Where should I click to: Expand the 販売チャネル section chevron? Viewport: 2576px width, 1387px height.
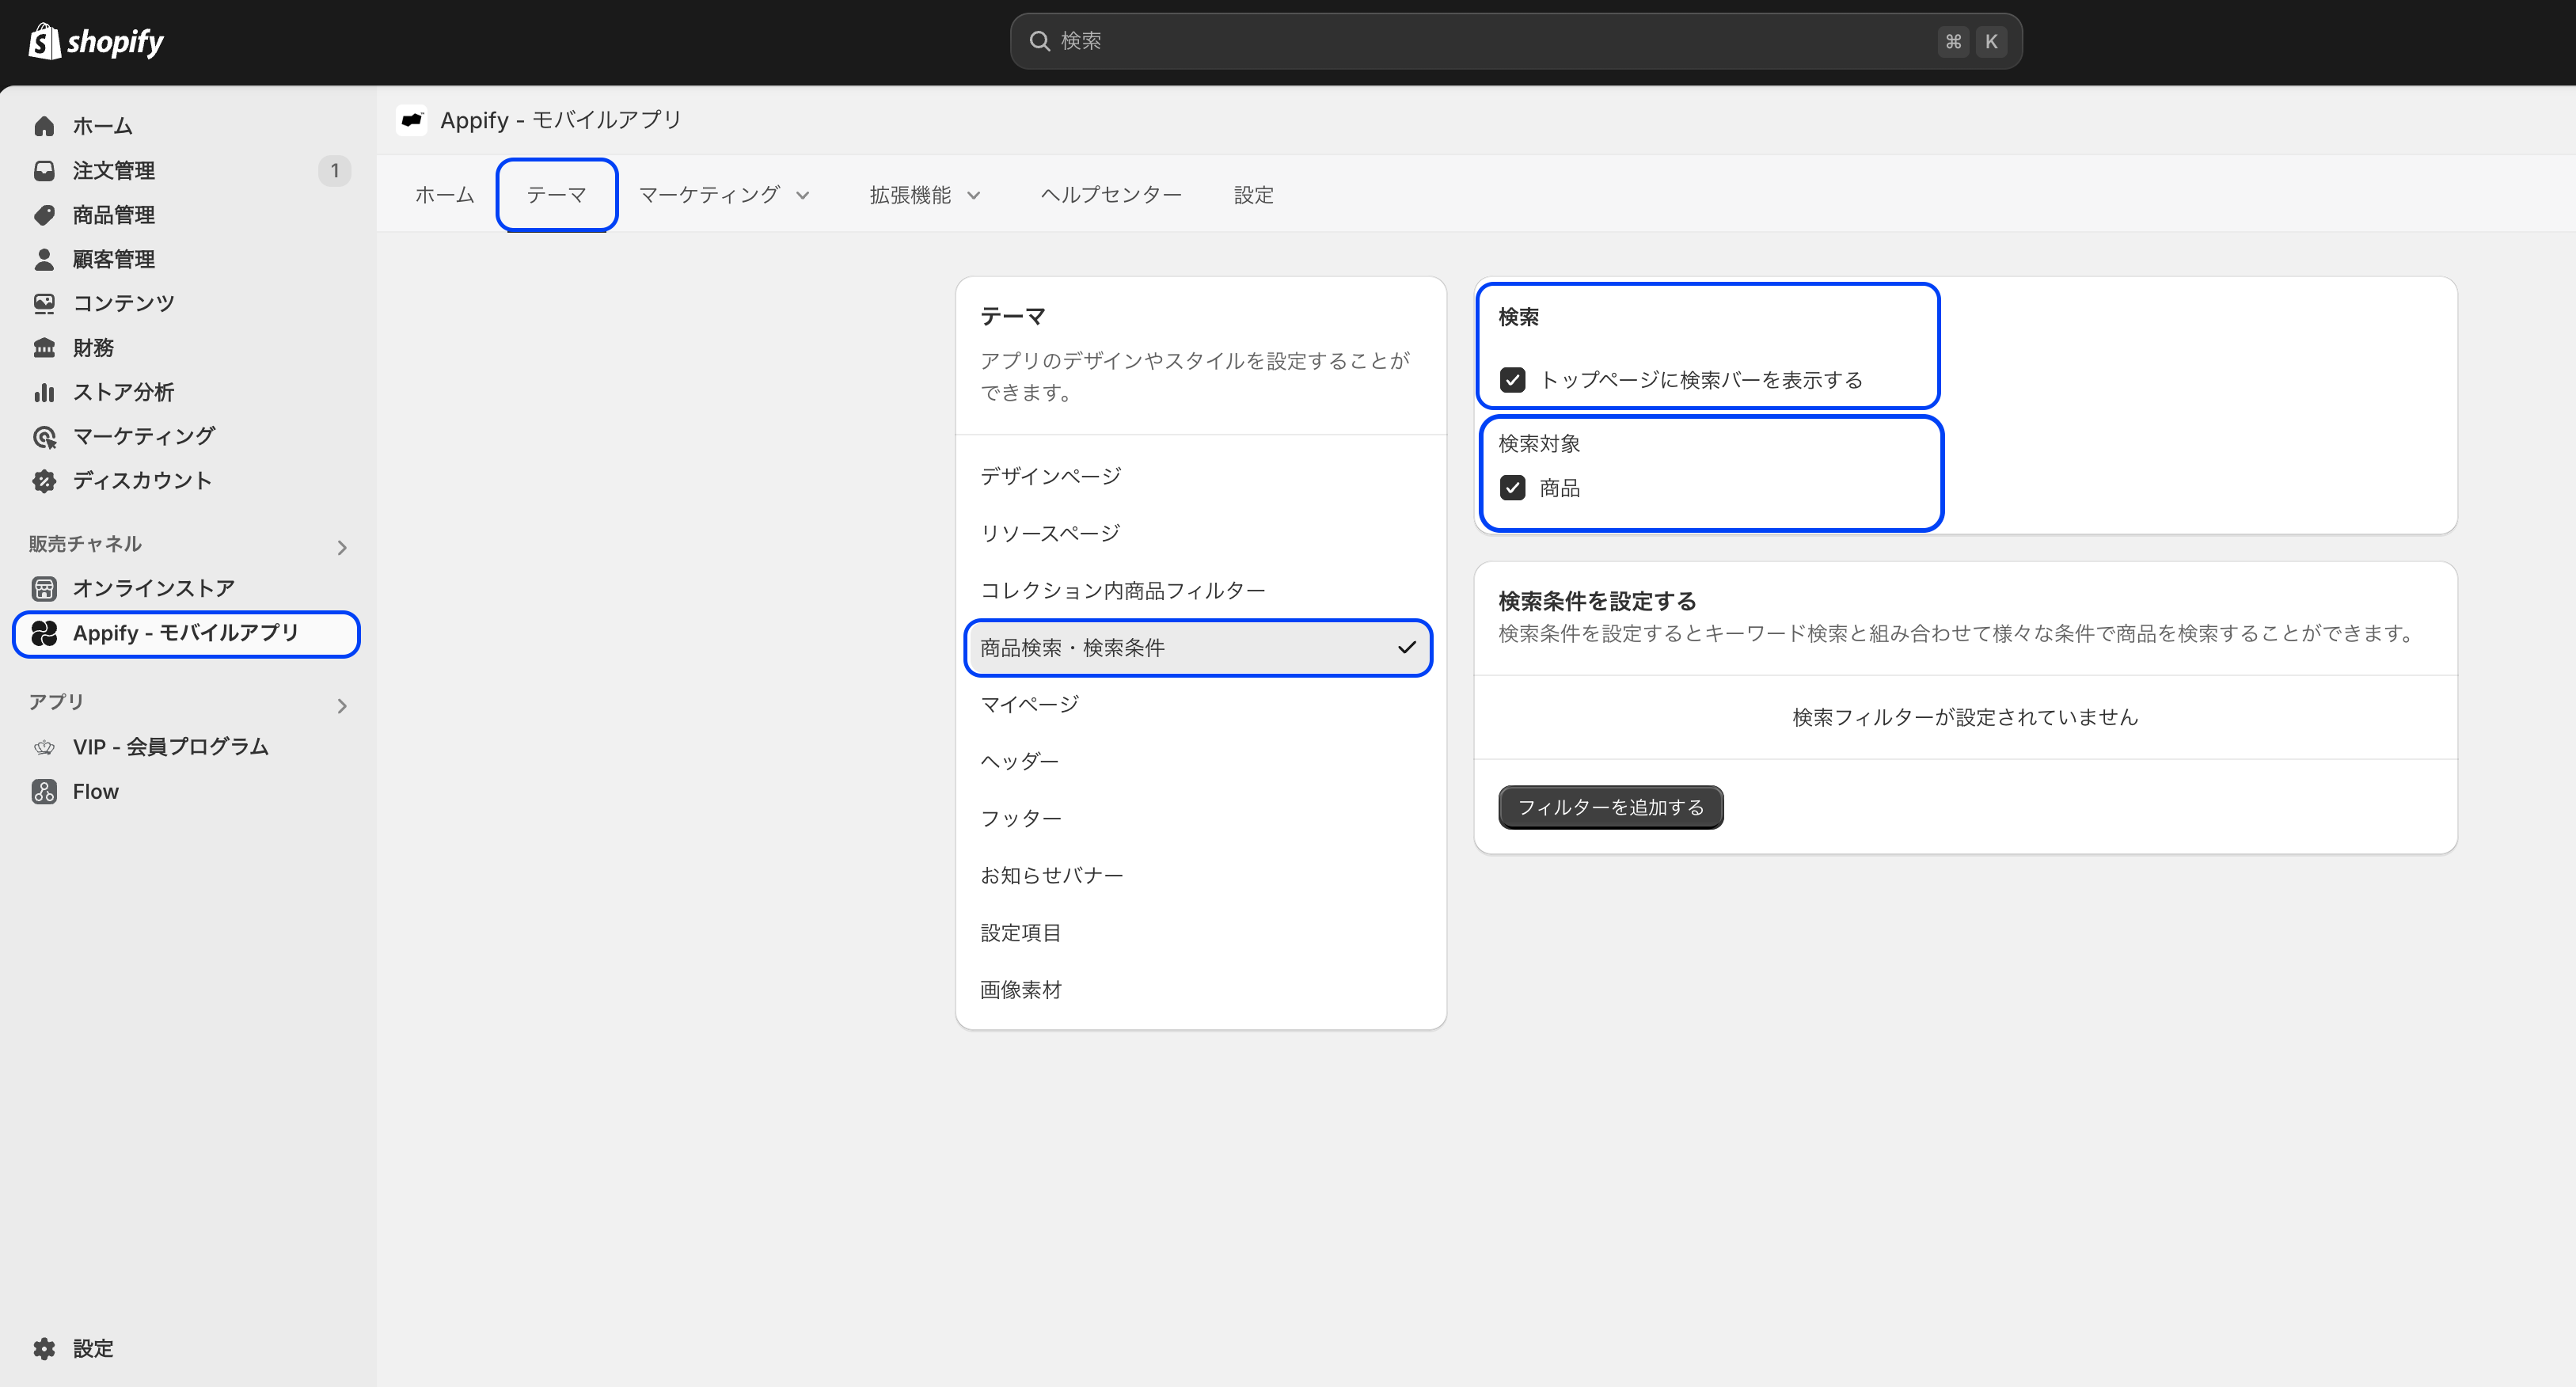(342, 547)
